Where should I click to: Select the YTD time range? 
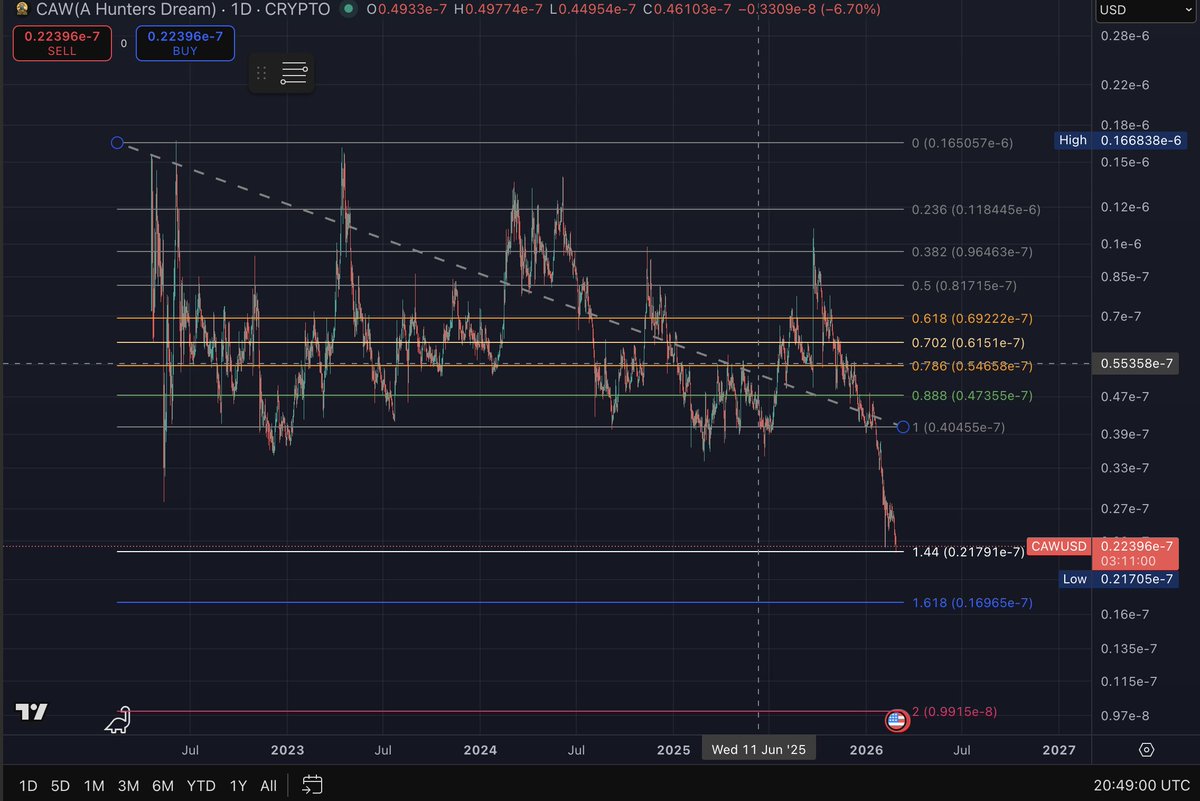click(x=200, y=786)
